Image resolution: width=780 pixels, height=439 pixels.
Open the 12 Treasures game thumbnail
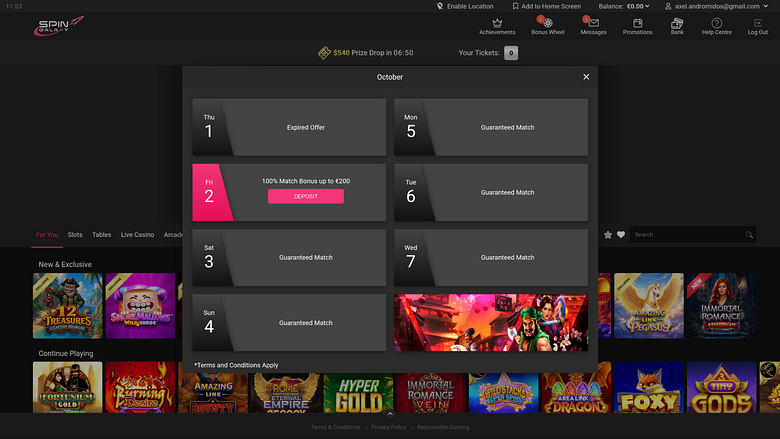(68, 306)
